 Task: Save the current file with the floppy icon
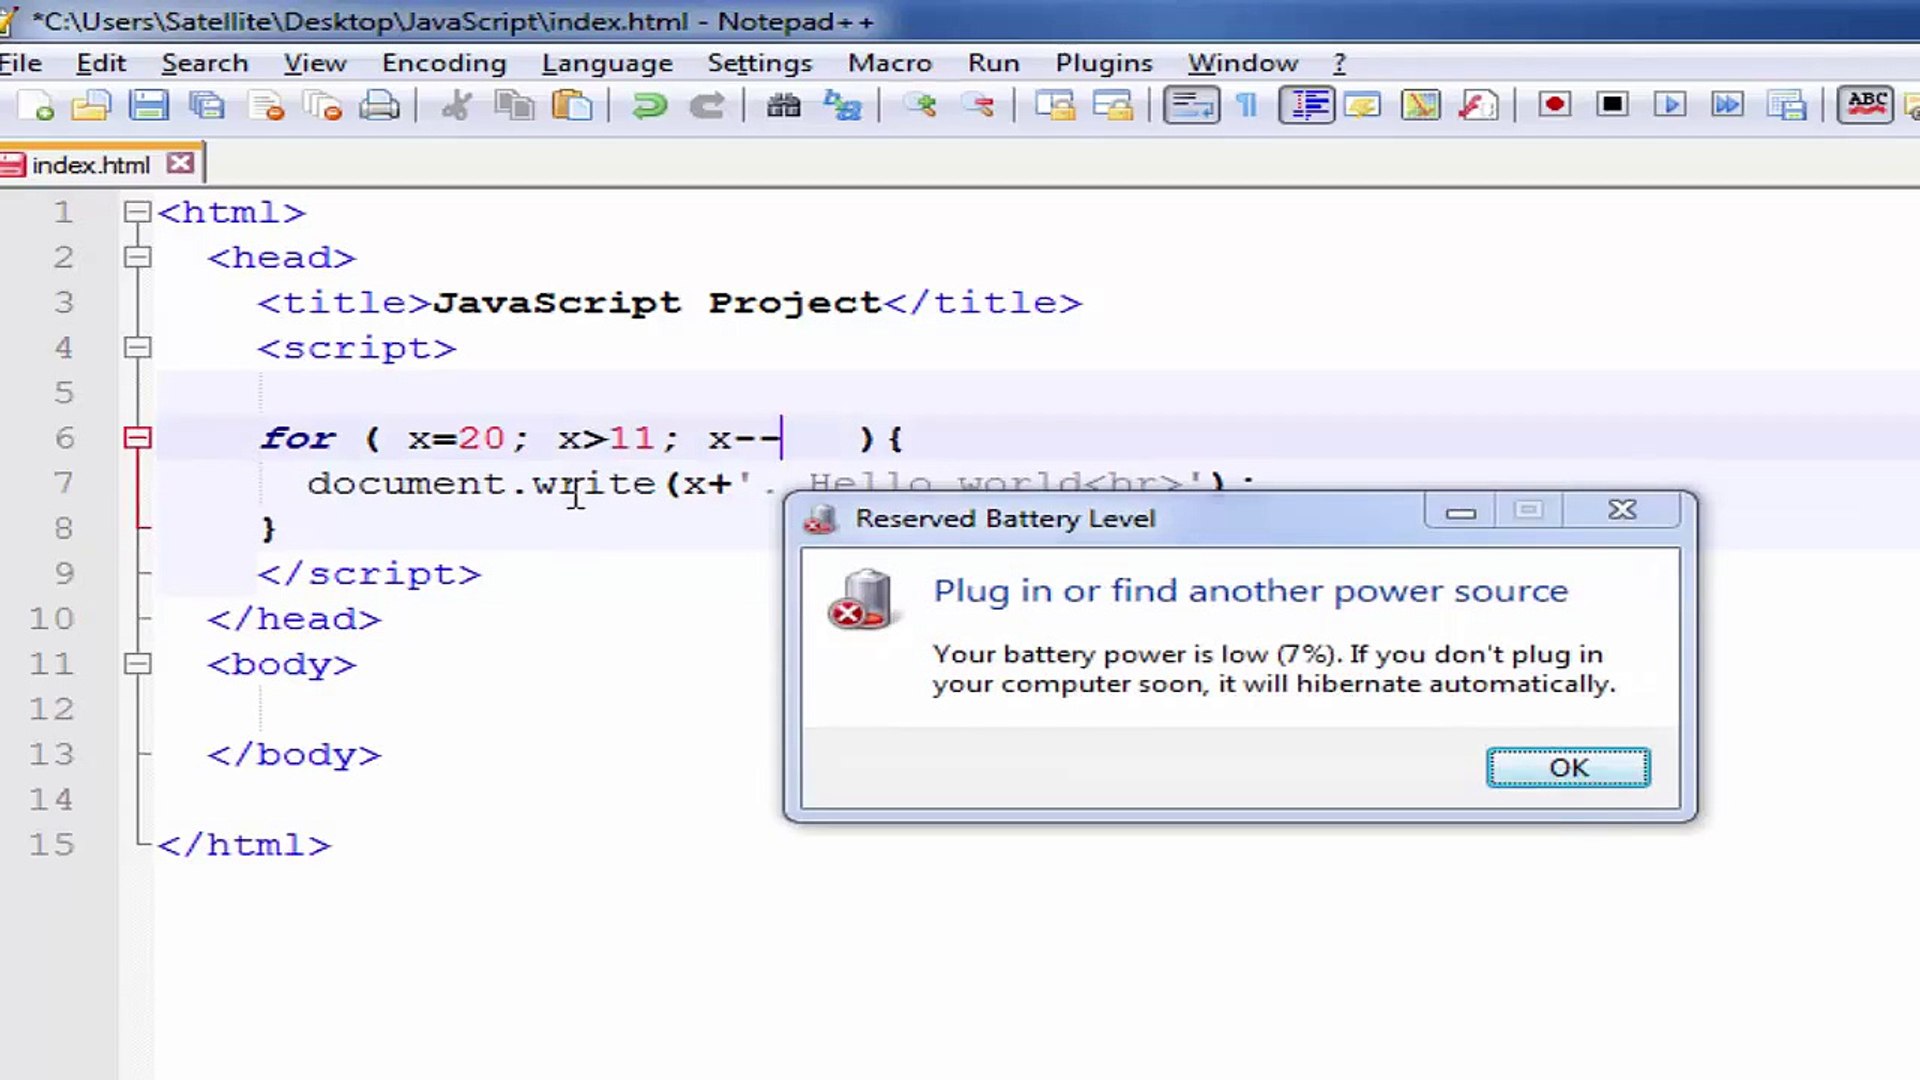click(149, 105)
